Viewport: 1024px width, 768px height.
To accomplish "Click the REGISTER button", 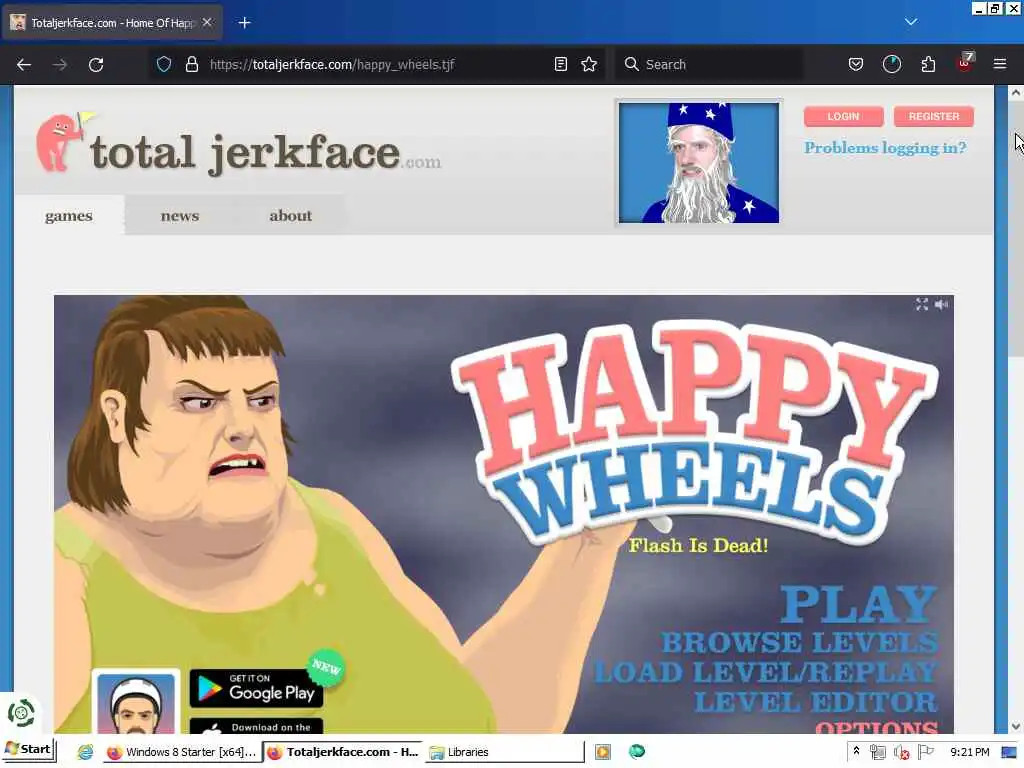I will point(934,116).
